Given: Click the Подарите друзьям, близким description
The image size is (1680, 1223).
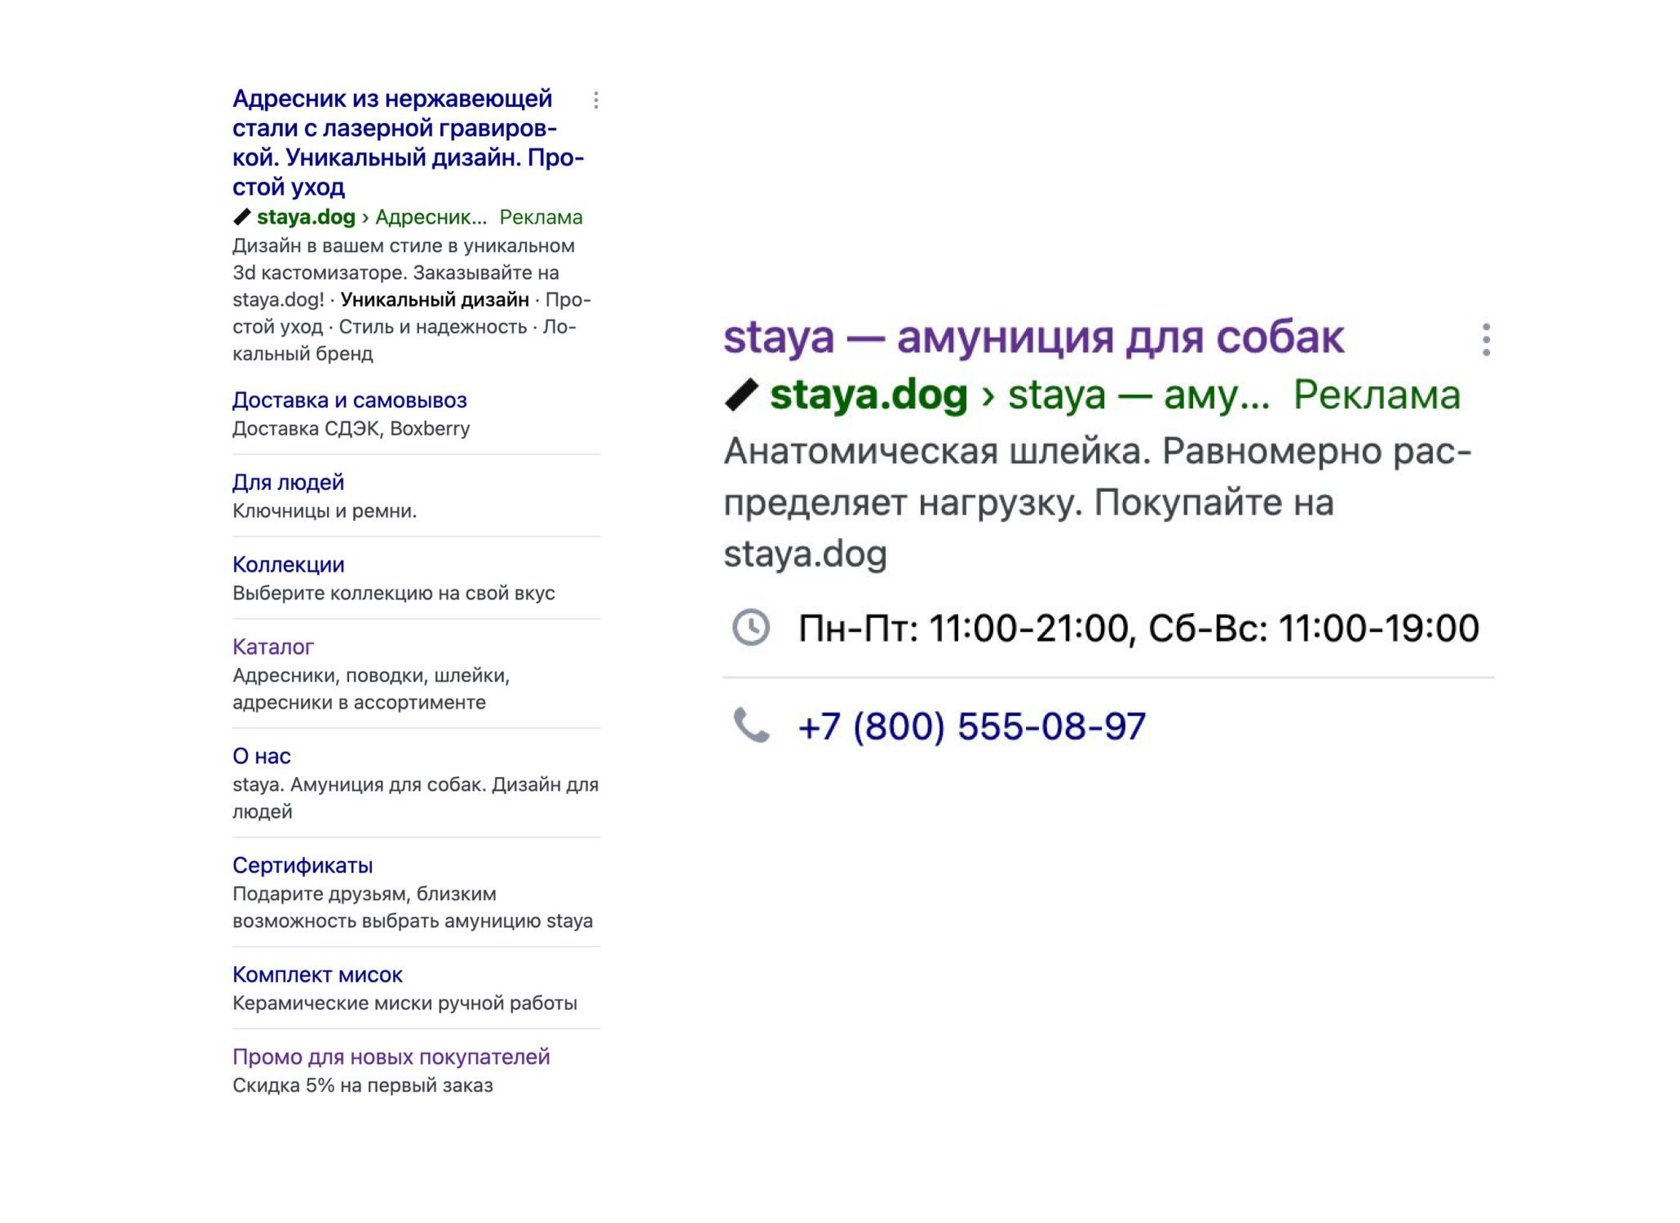Looking at the screenshot, I should point(412,907).
